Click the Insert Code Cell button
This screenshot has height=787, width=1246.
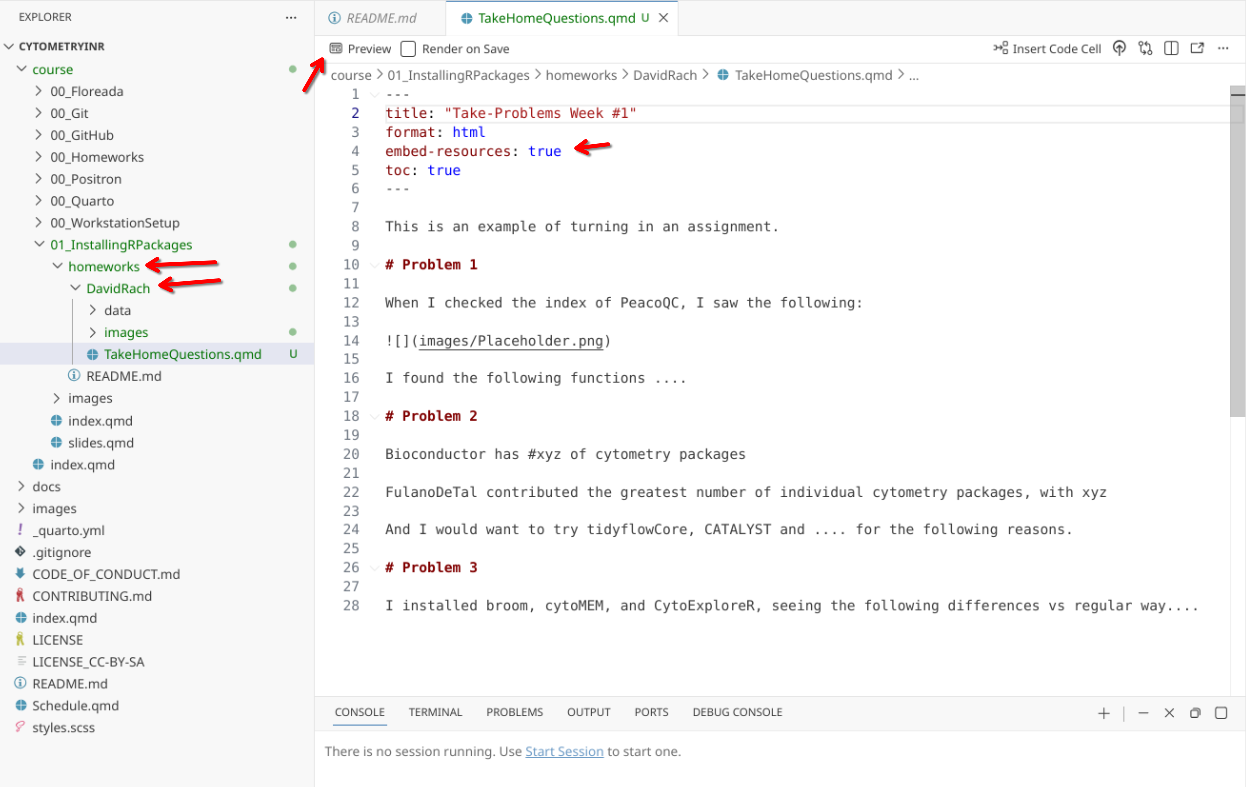click(1047, 49)
